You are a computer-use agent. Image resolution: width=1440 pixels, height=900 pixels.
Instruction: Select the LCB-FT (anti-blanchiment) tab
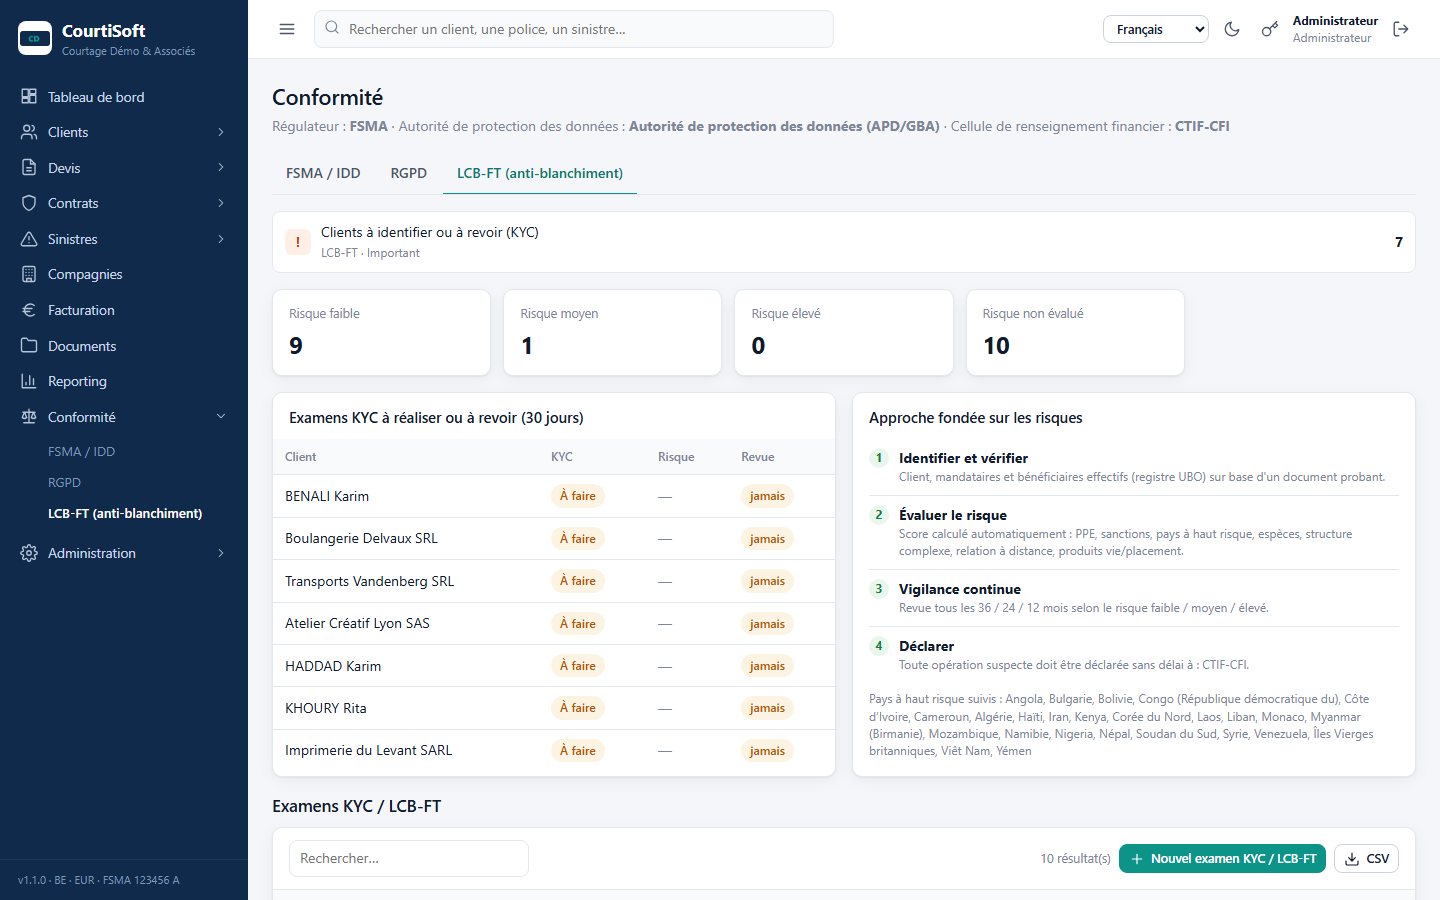[540, 173]
